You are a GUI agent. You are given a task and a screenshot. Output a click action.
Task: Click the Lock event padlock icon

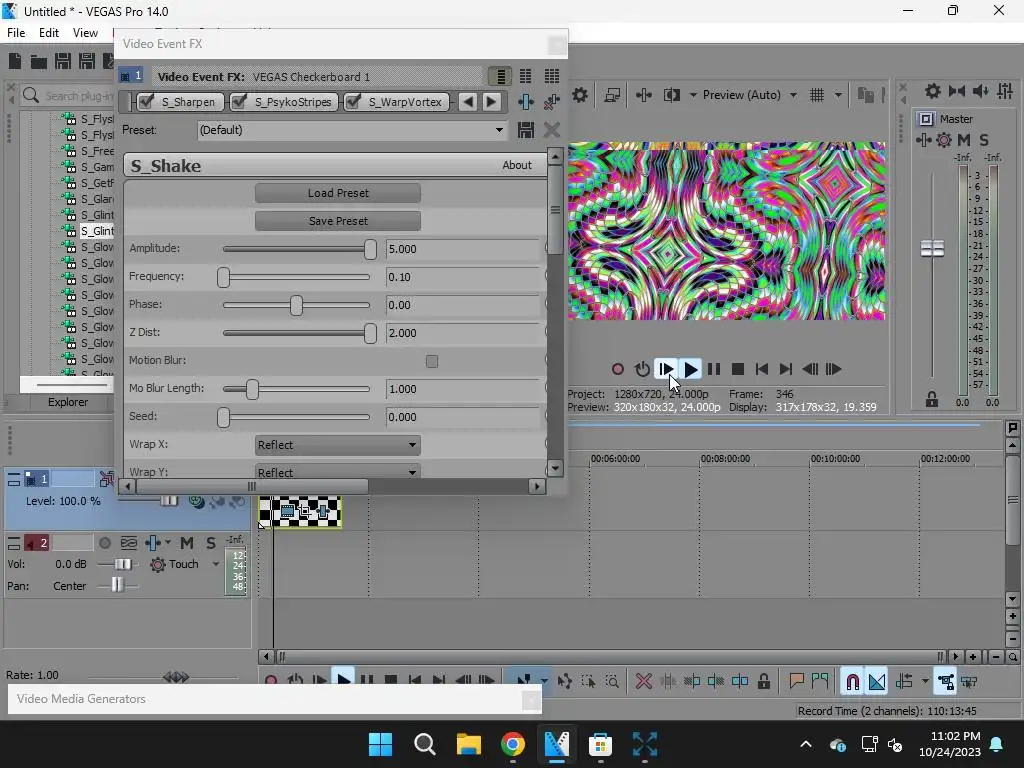coord(763,682)
